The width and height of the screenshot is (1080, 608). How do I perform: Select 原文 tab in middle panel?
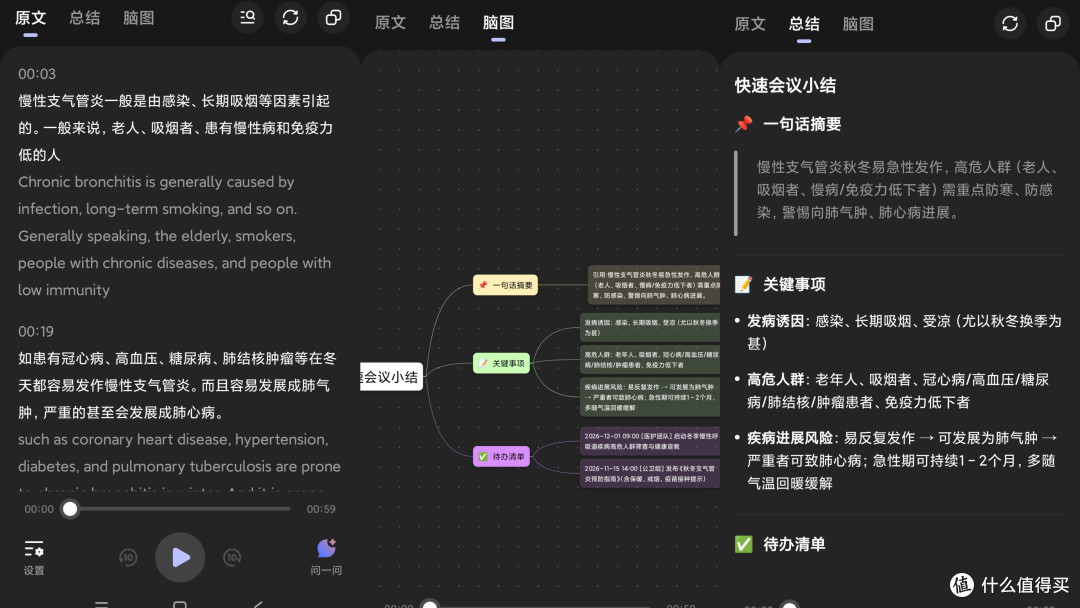click(x=390, y=23)
